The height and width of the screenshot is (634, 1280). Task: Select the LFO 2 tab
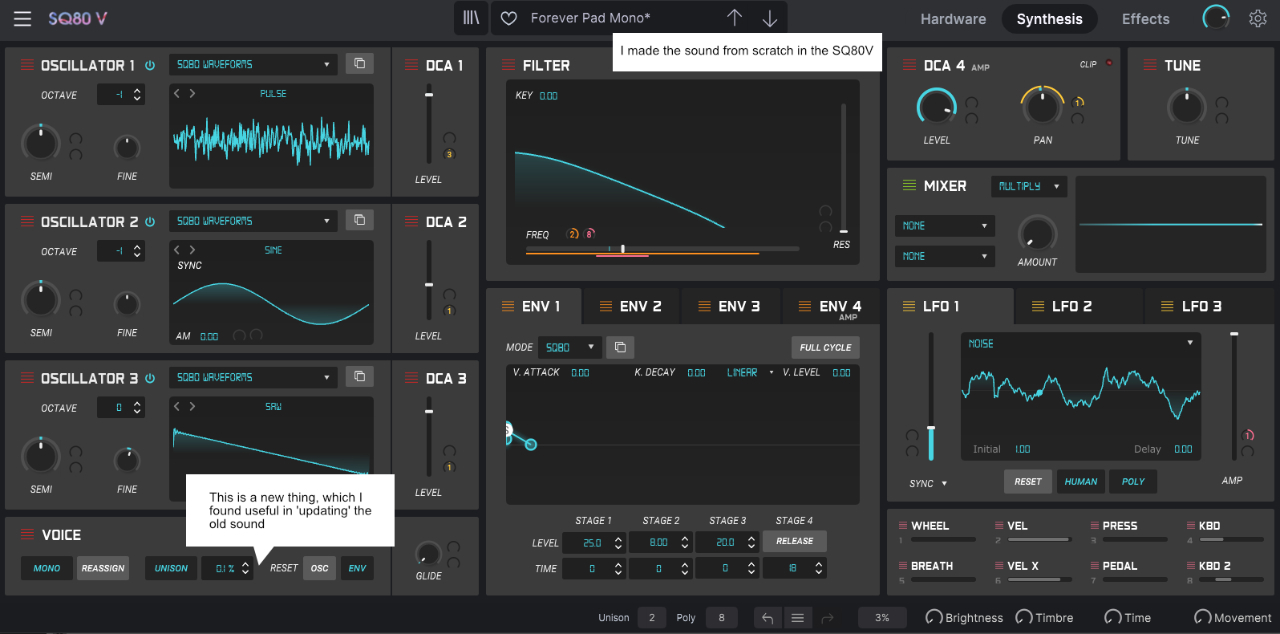point(1079,306)
